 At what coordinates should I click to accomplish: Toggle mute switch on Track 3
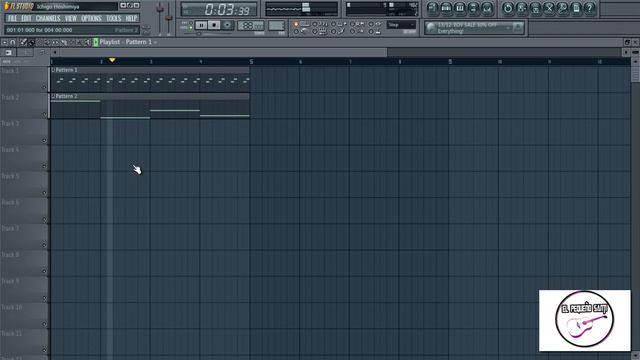coord(44,140)
